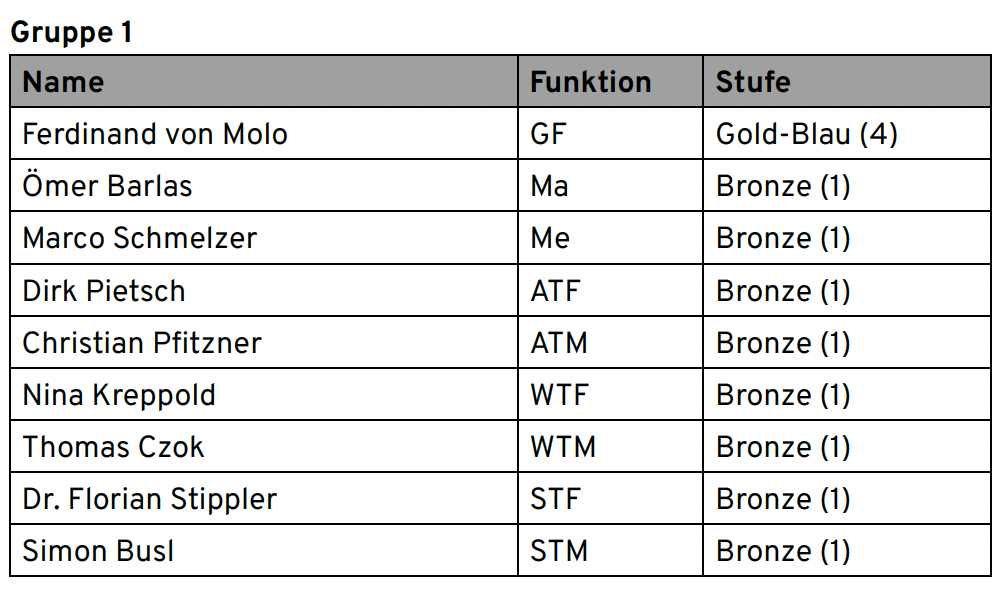Click the name Ömer Barlas
The image size is (1004, 594).
[107, 186]
